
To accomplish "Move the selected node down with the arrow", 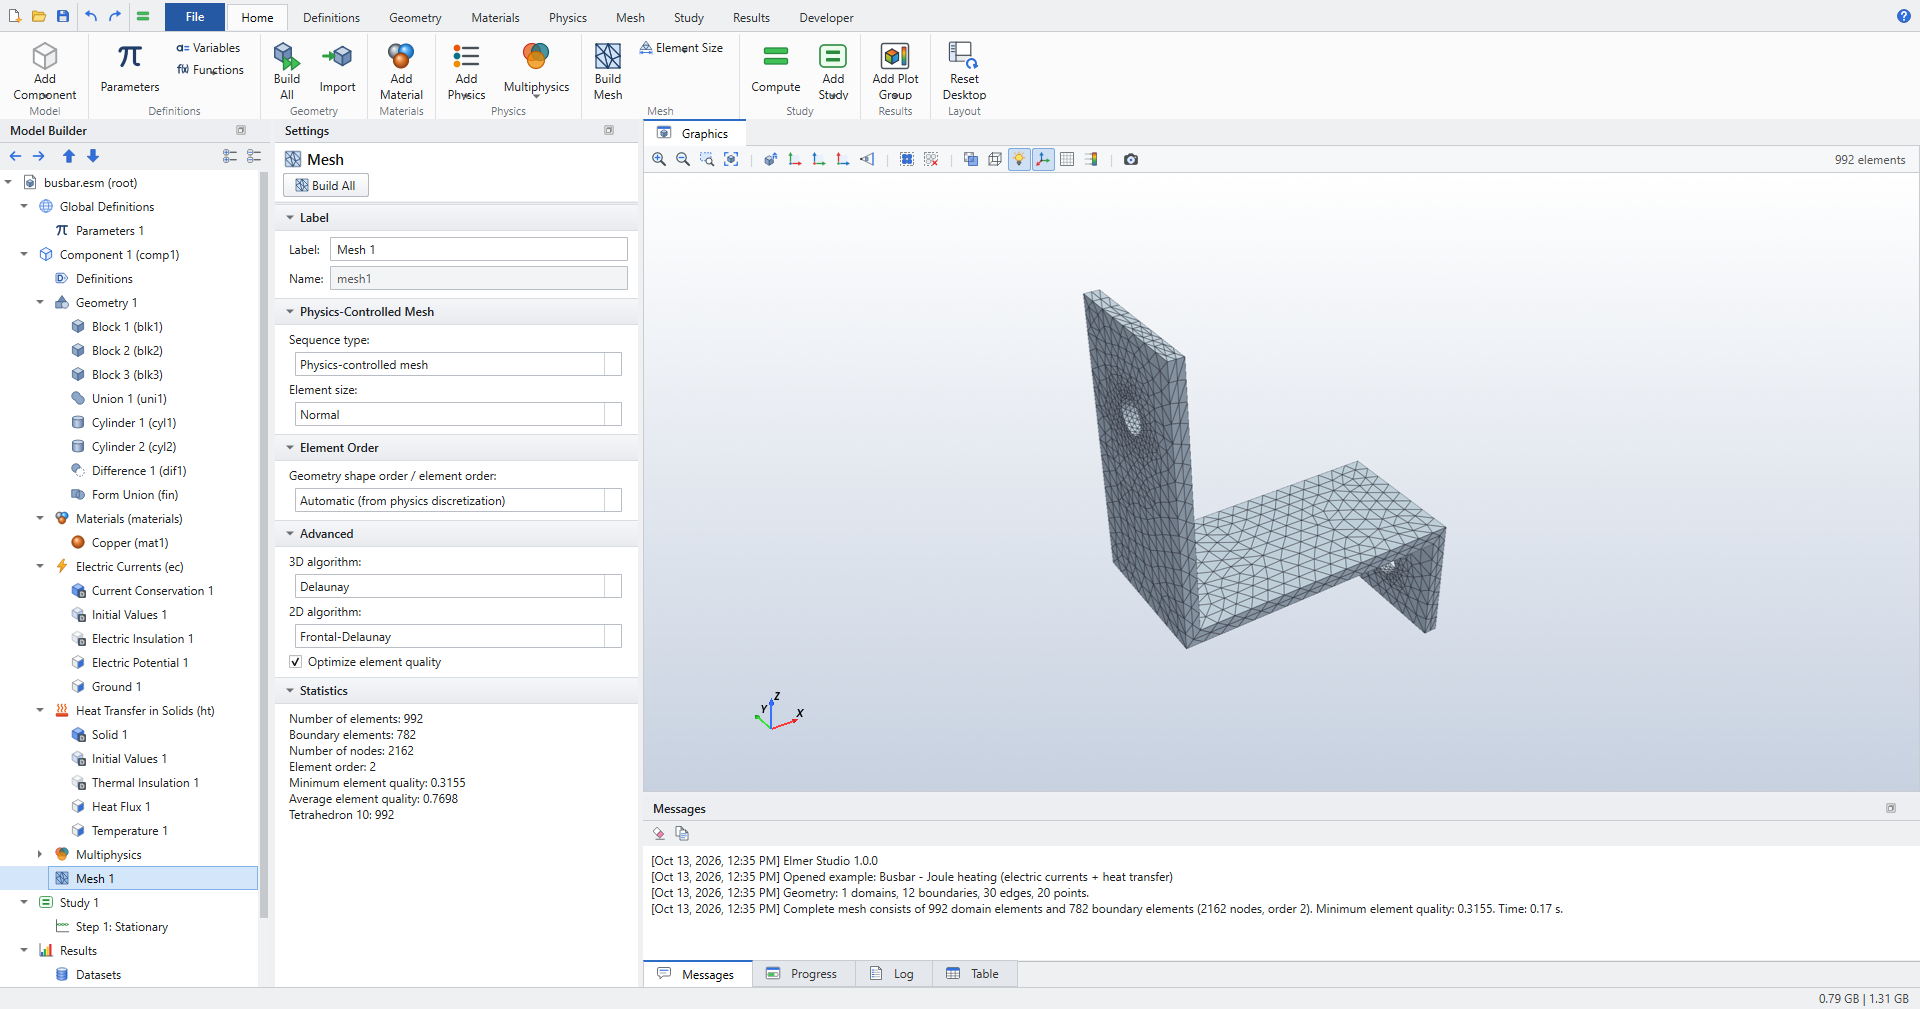I will (93, 156).
